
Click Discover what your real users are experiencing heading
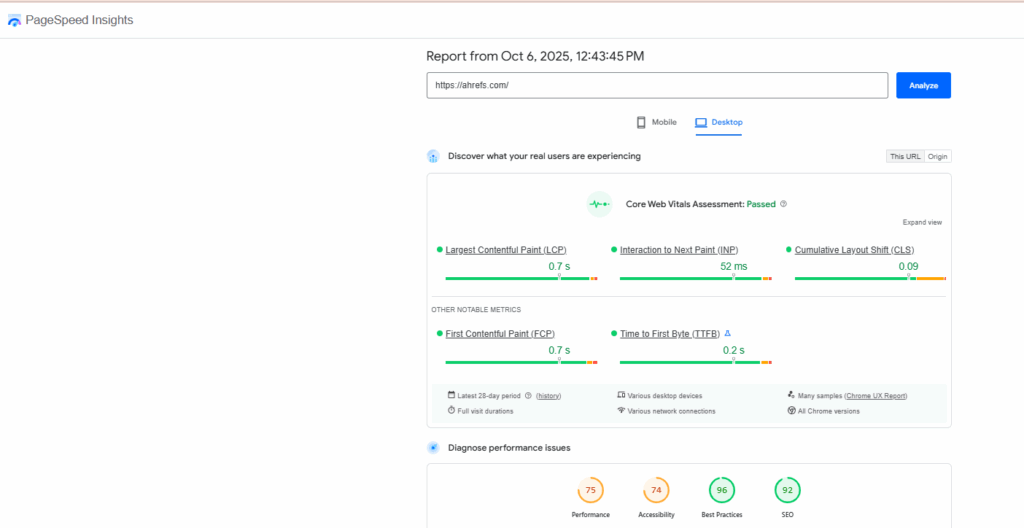544,156
